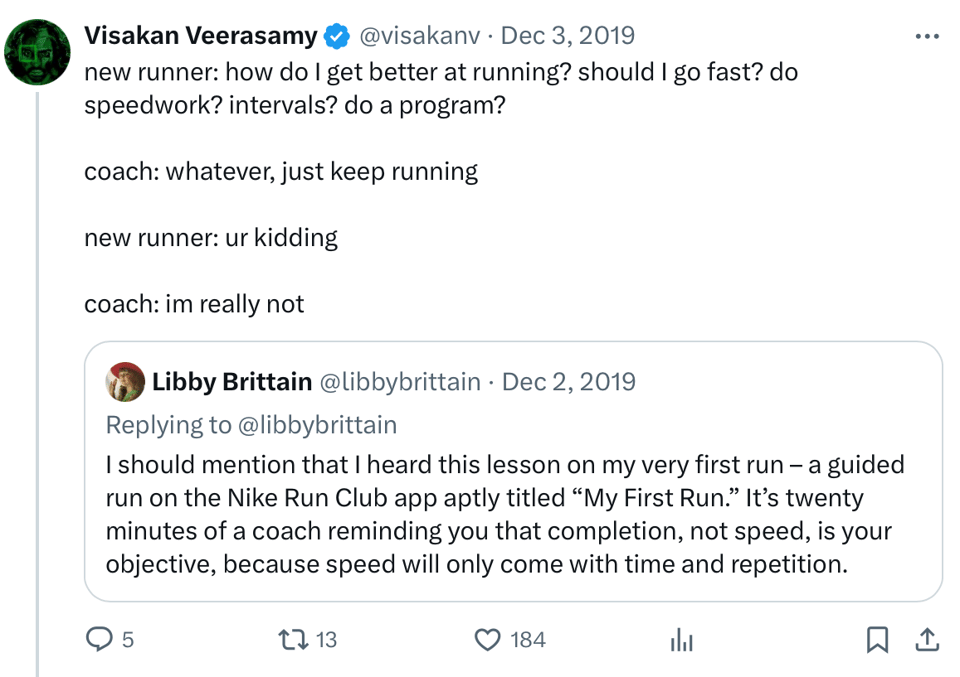Click the share upload icon

[x=926, y=640]
